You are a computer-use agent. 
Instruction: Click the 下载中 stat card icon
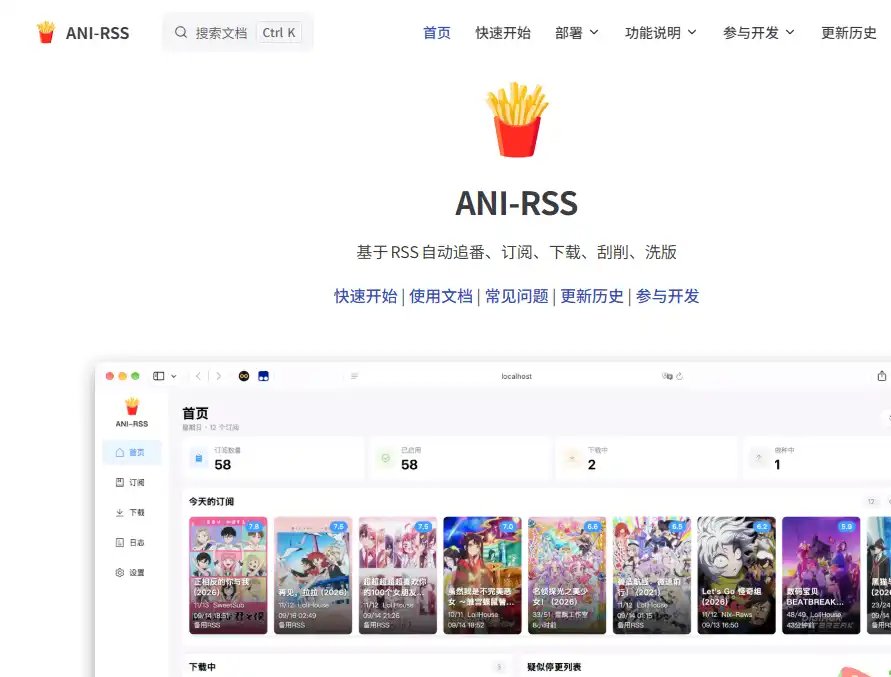tap(572, 458)
